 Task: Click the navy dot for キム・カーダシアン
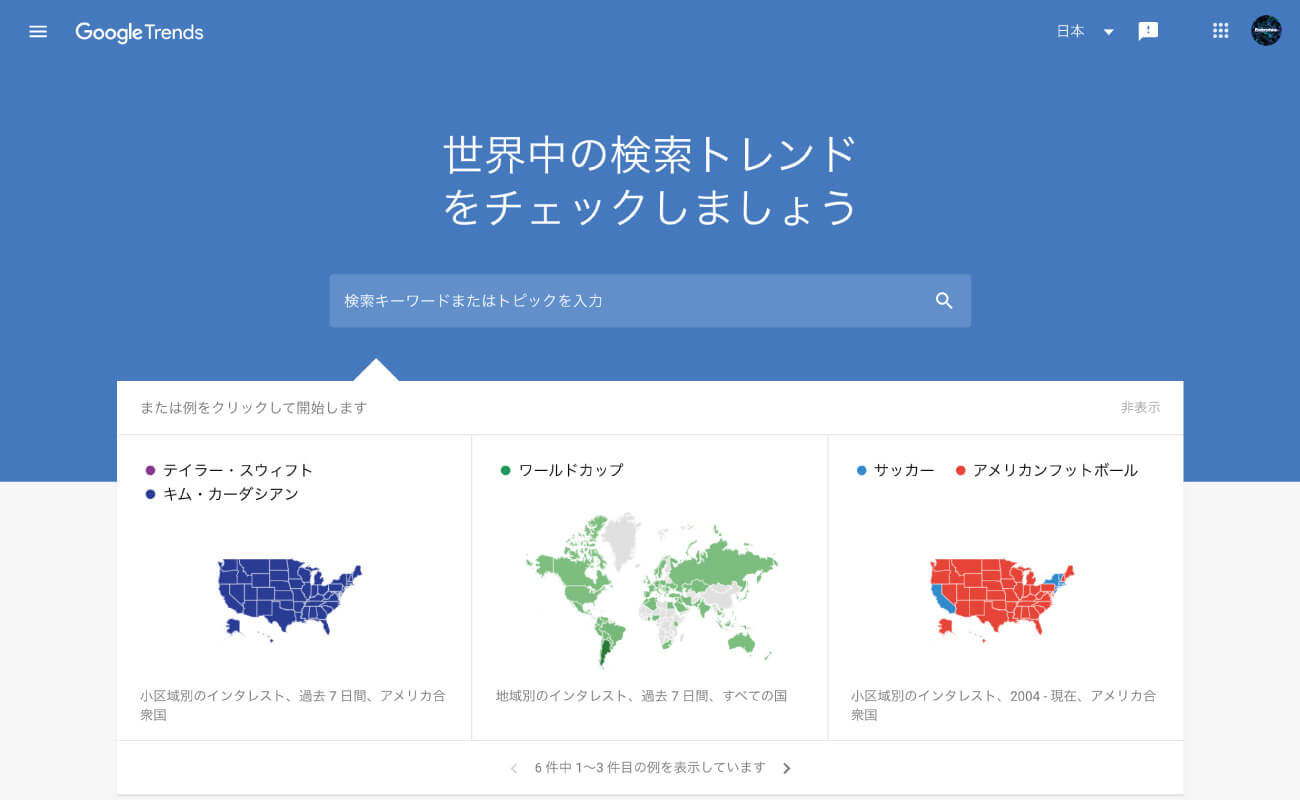click(150, 494)
